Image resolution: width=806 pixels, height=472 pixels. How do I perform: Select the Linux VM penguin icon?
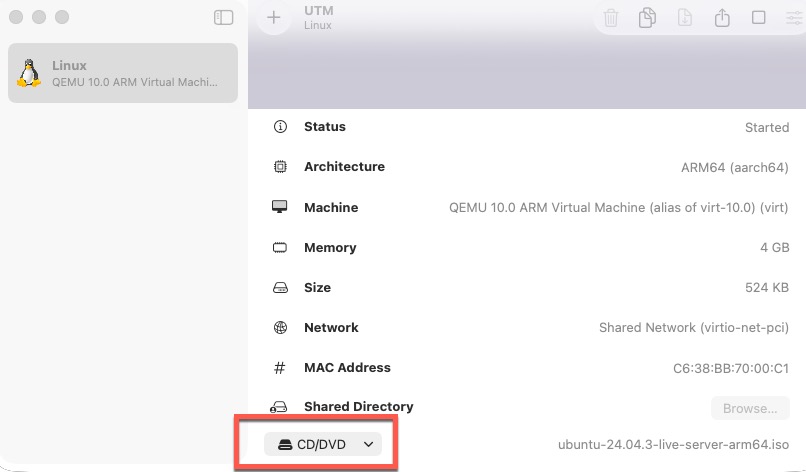pos(29,73)
